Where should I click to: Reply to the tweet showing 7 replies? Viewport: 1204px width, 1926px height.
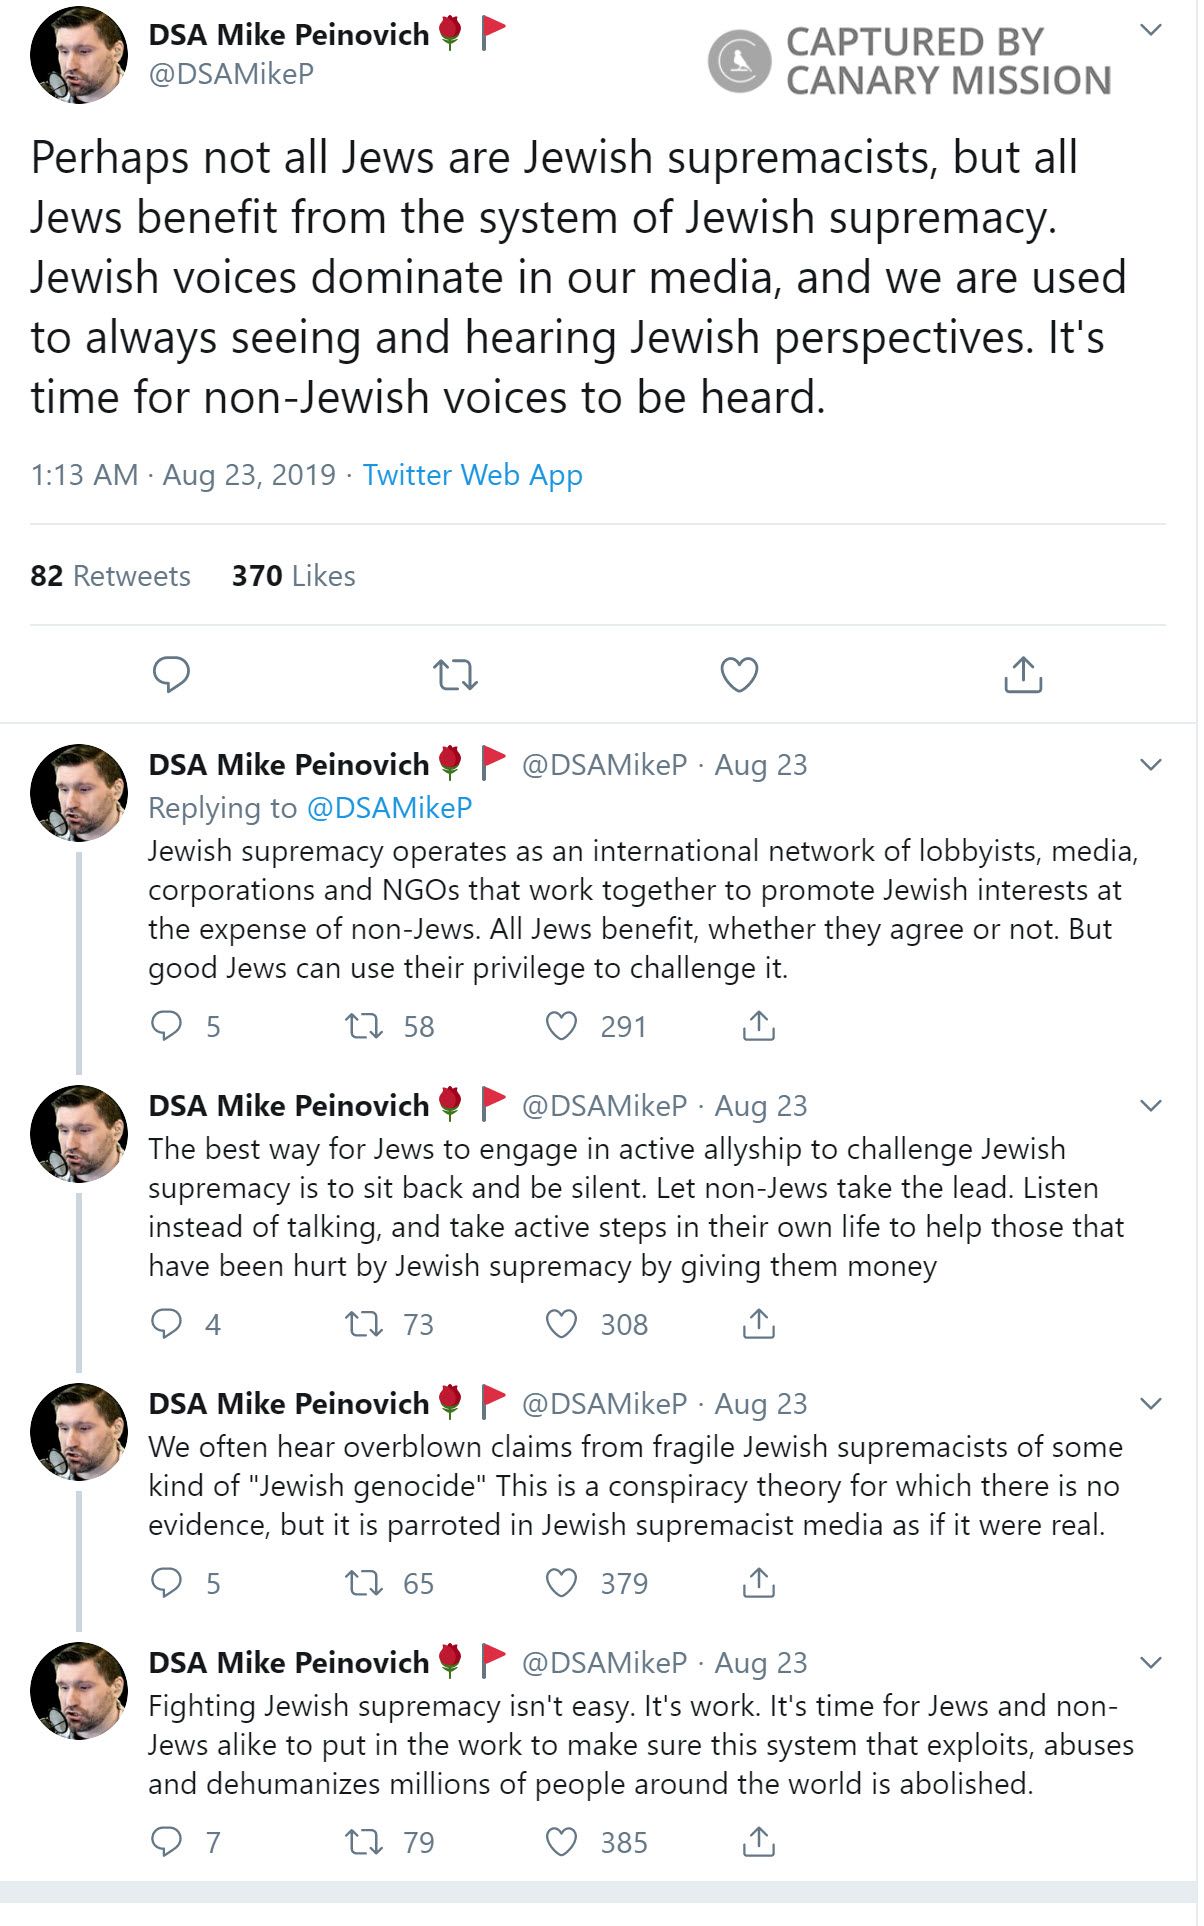tap(166, 1841)
